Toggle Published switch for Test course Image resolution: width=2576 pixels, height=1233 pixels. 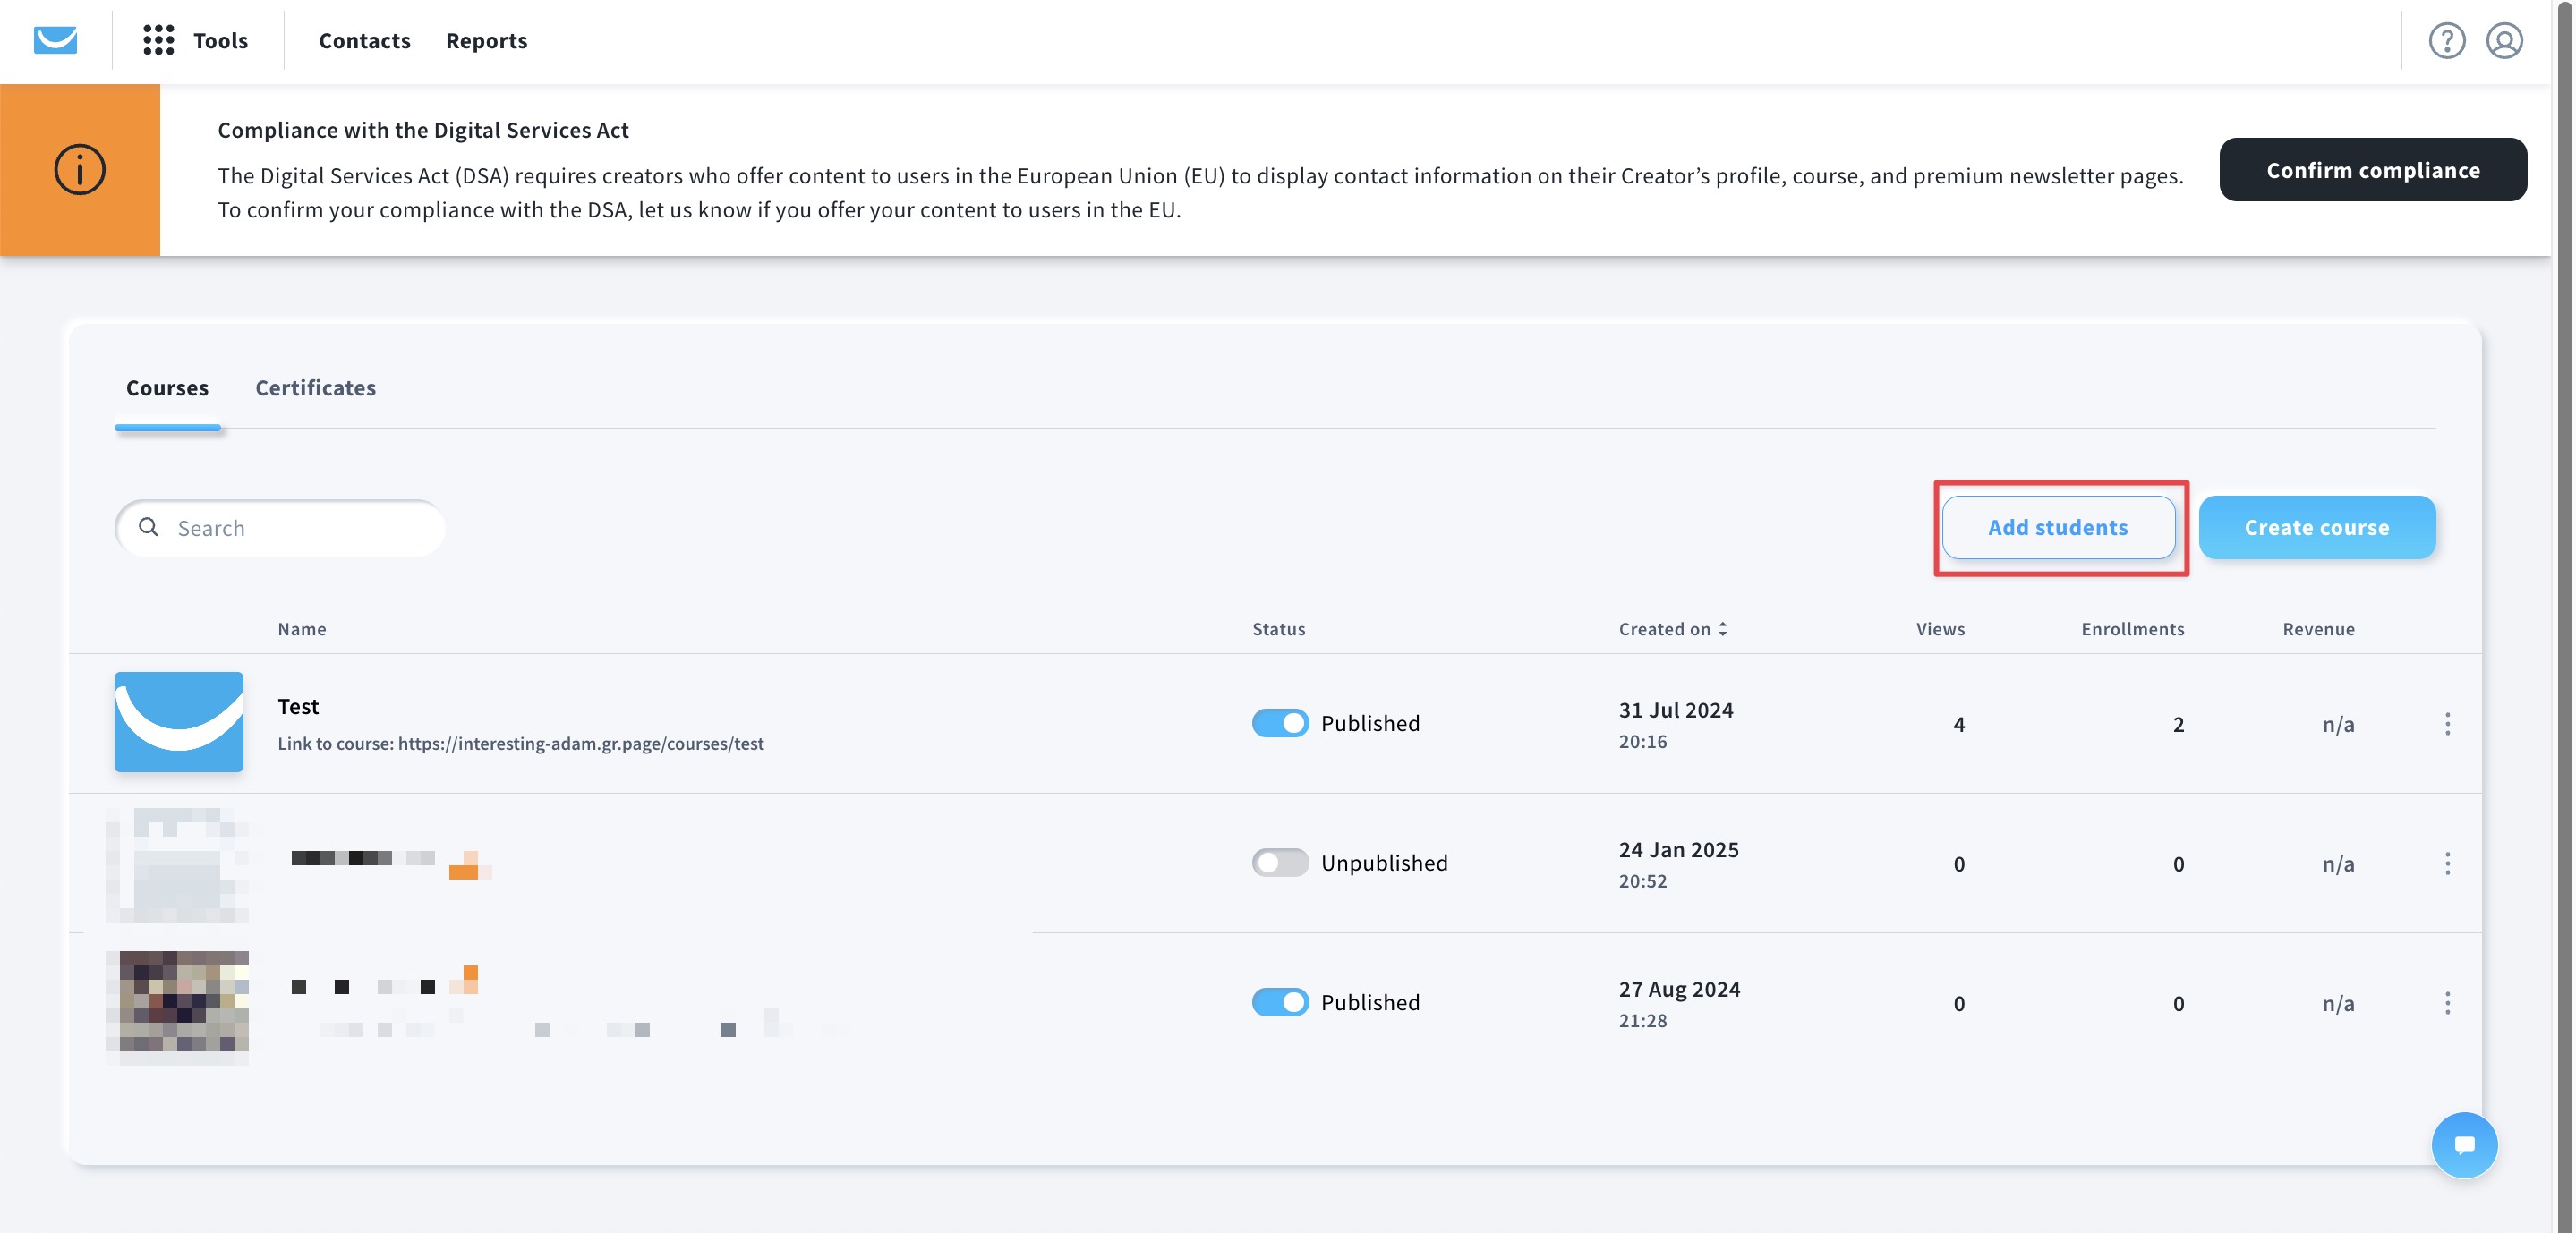[1279, 723]
